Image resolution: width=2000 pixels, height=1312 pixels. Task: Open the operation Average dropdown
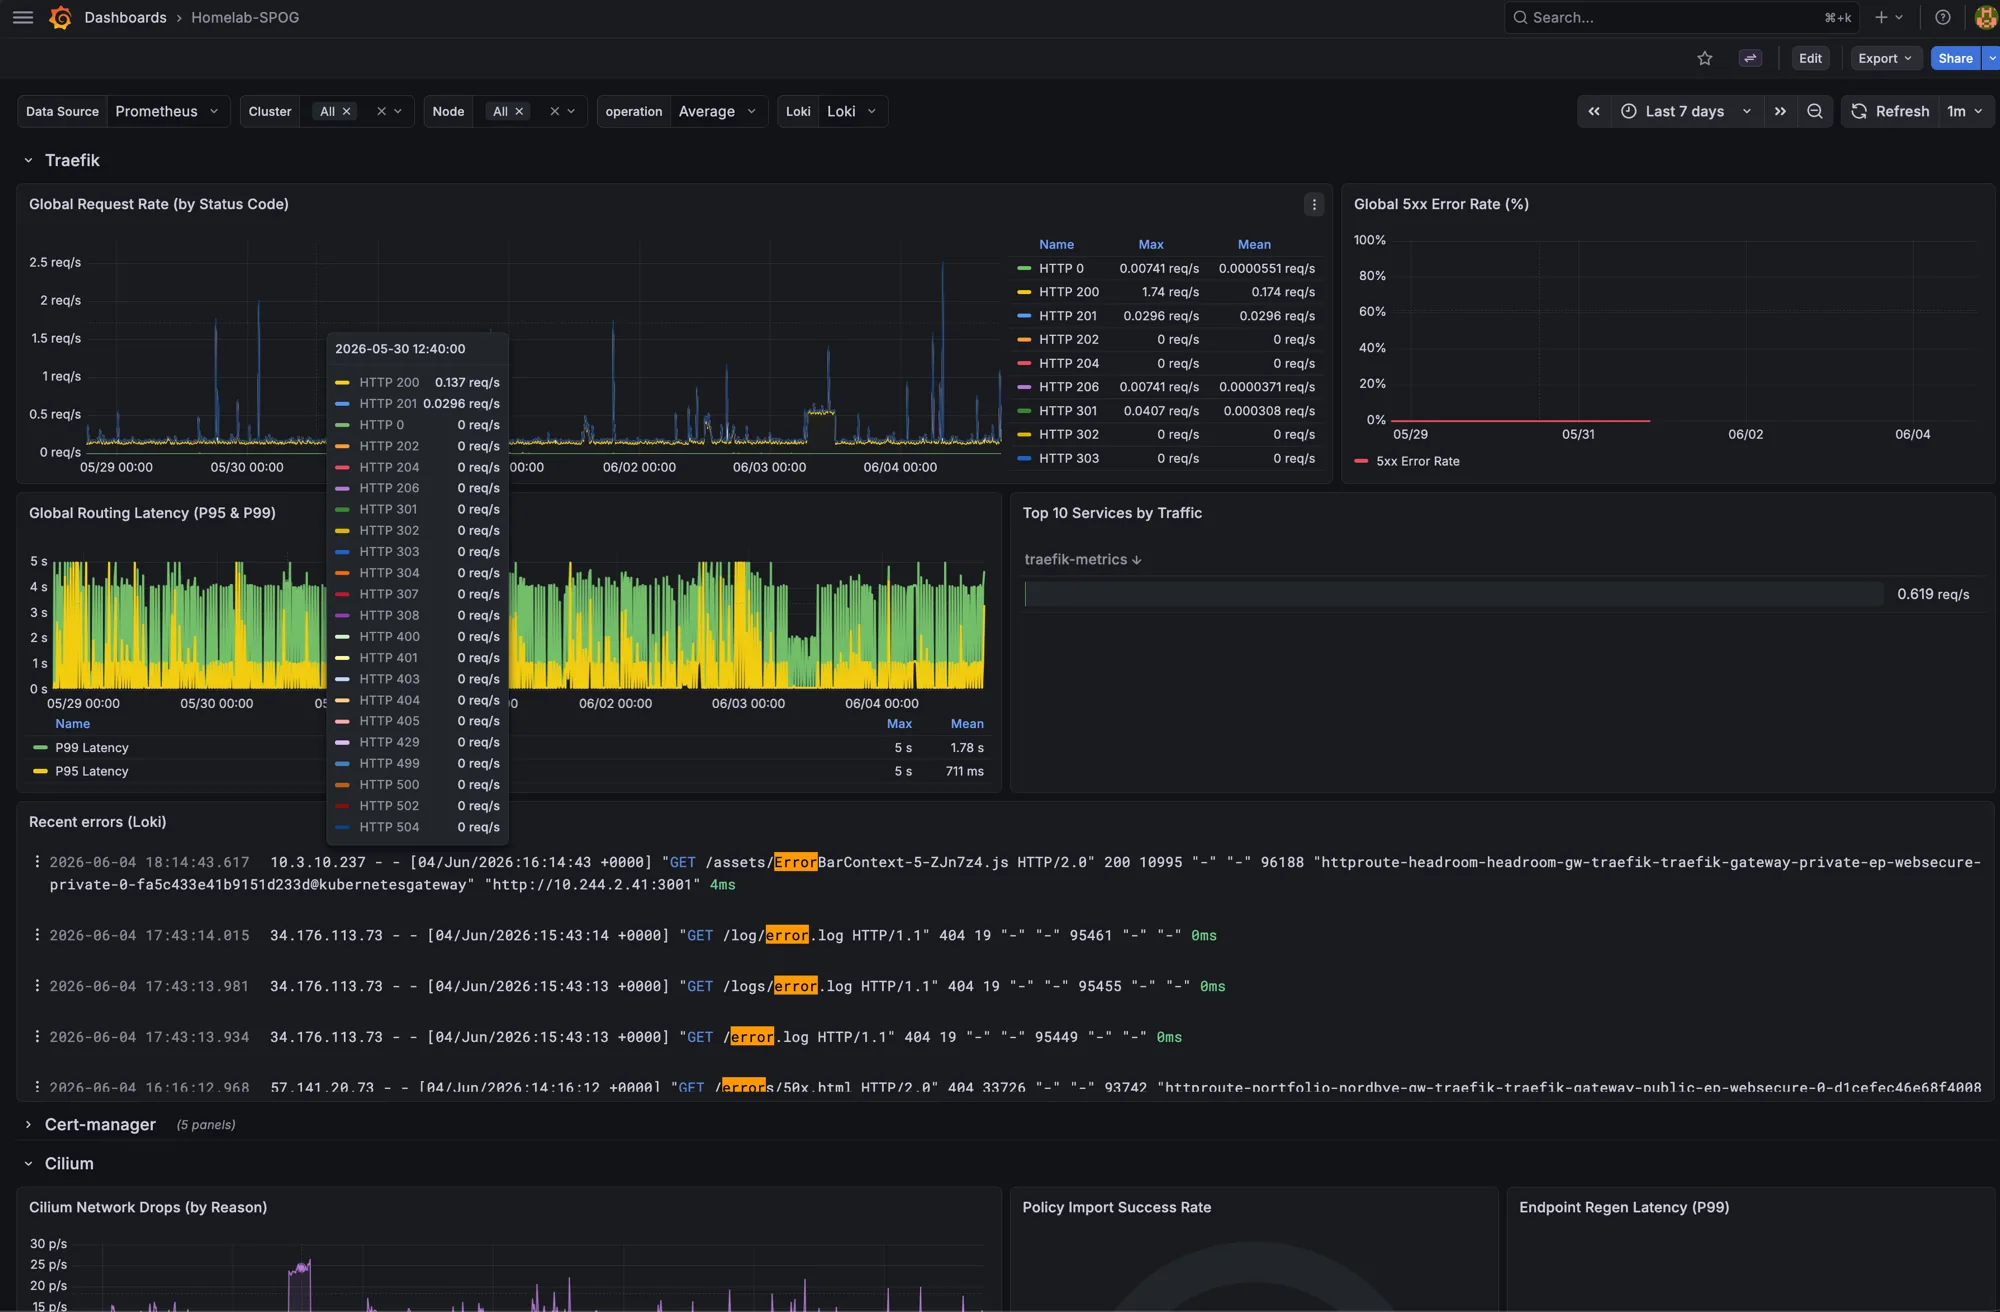[718, 111]
